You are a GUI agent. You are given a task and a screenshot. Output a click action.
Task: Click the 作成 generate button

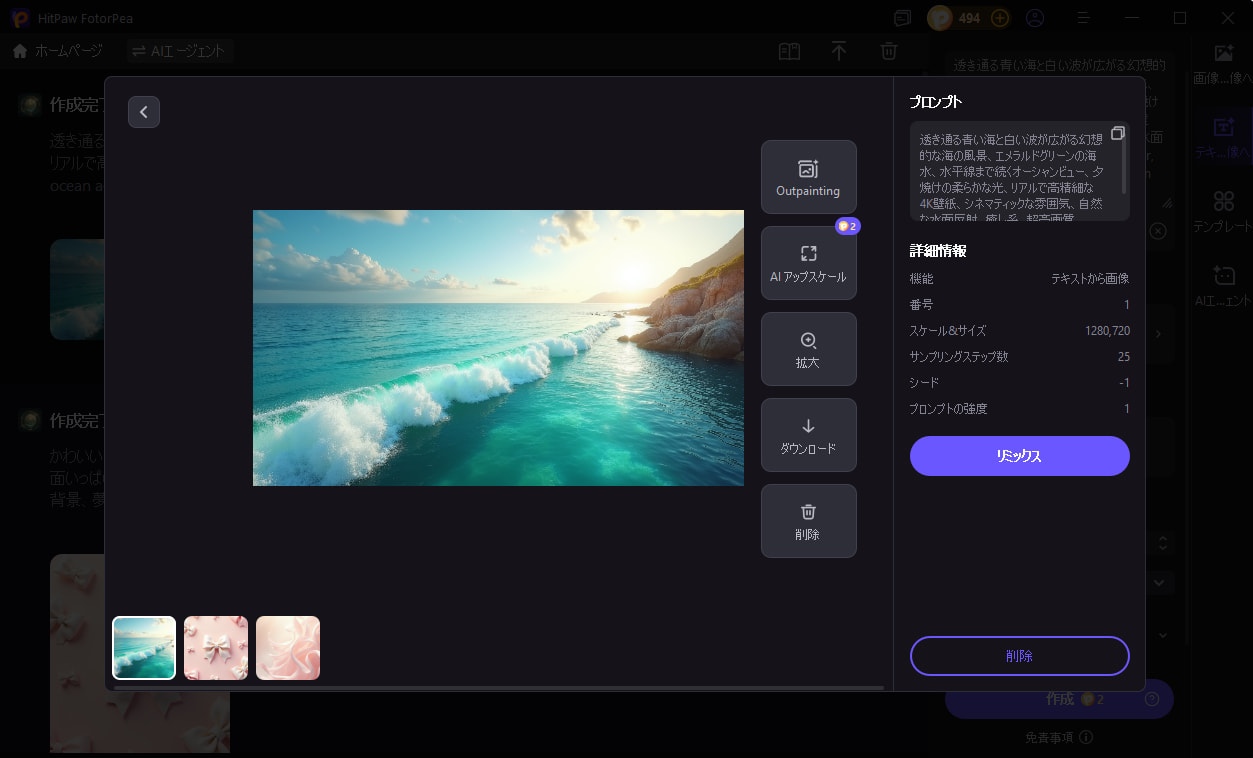tap(1059, 699)
